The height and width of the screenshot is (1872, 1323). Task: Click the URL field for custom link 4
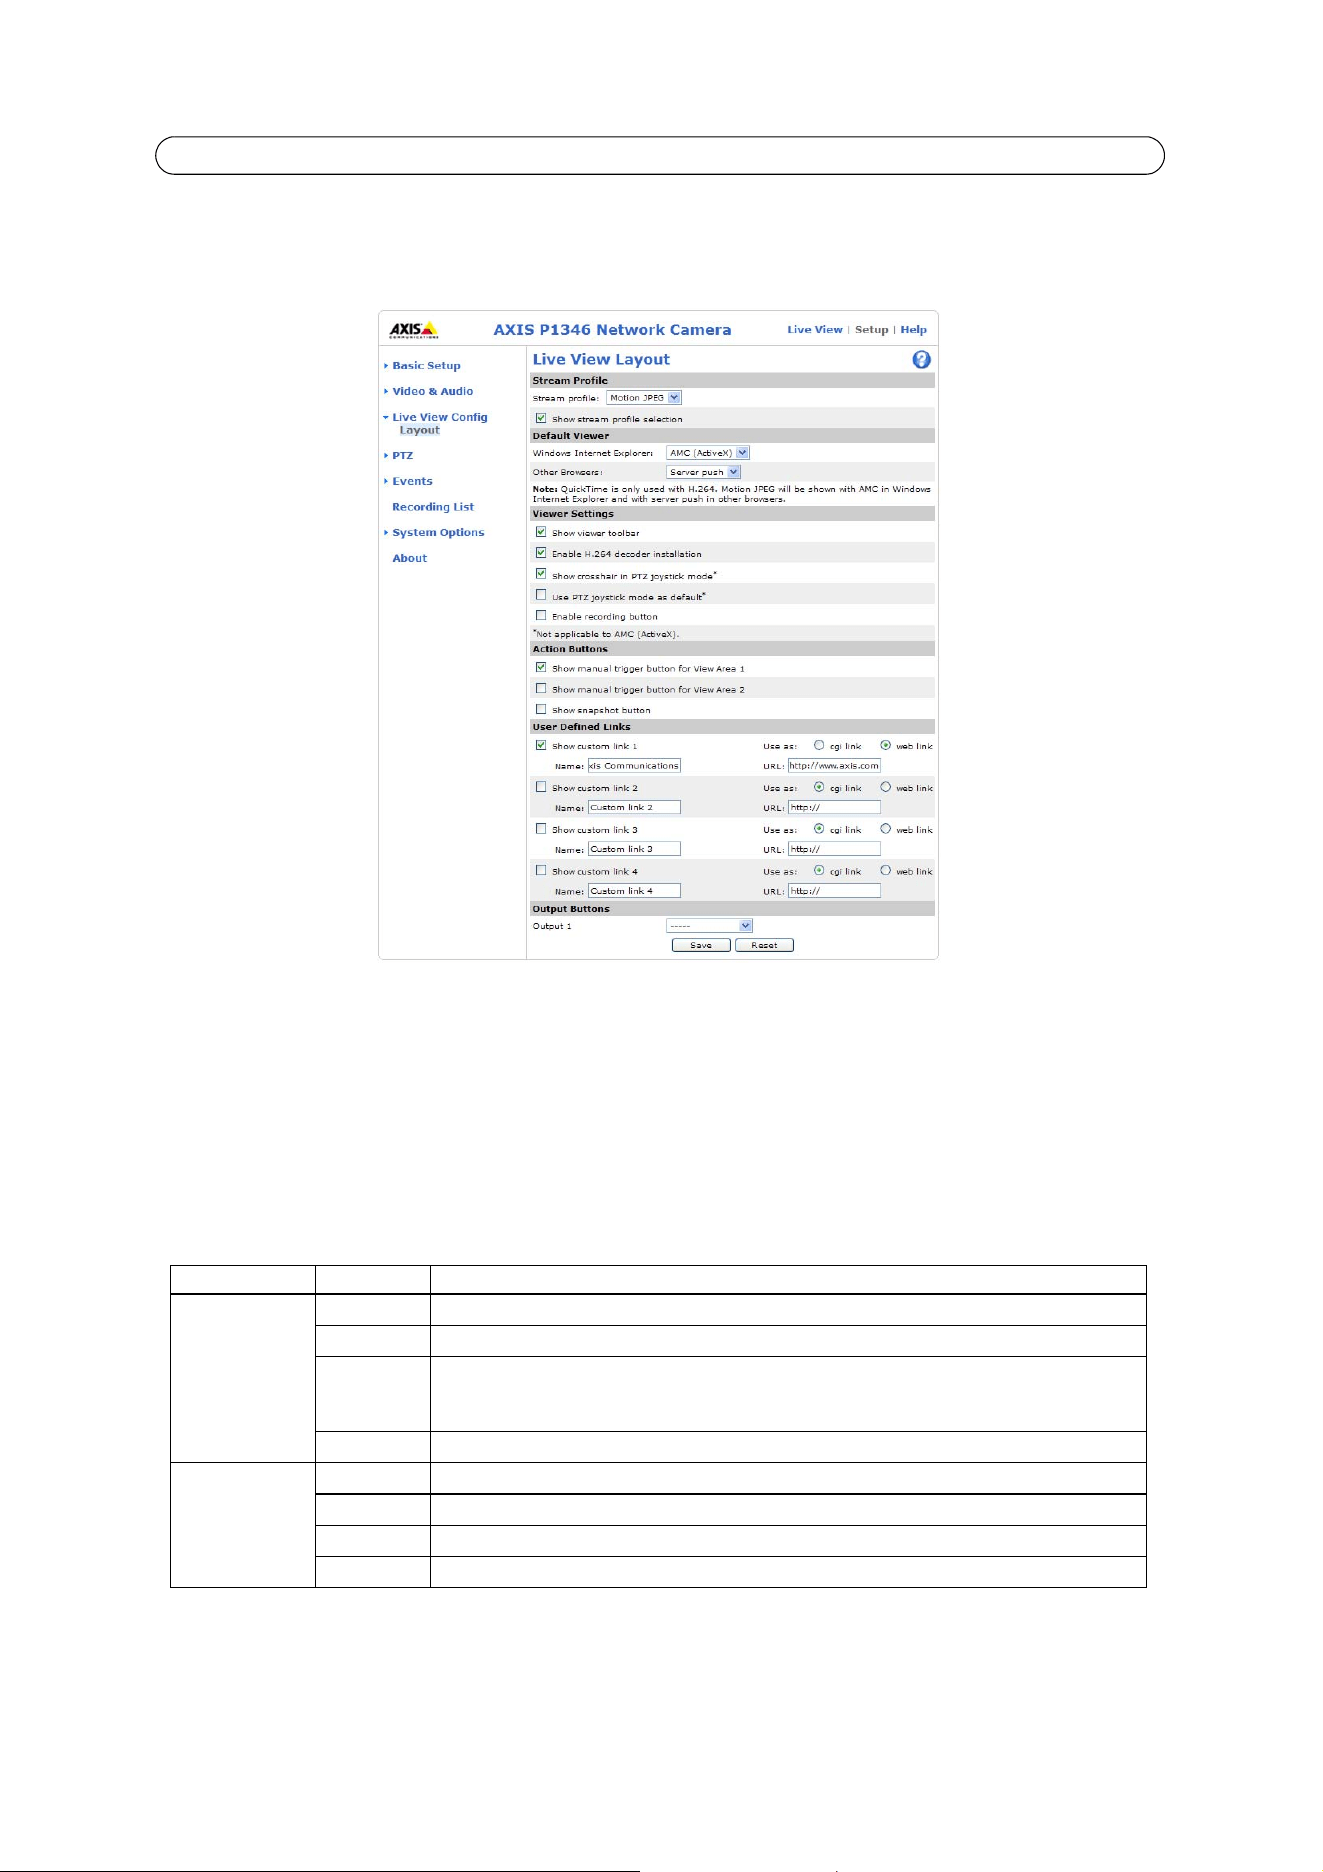coord(834,891)
